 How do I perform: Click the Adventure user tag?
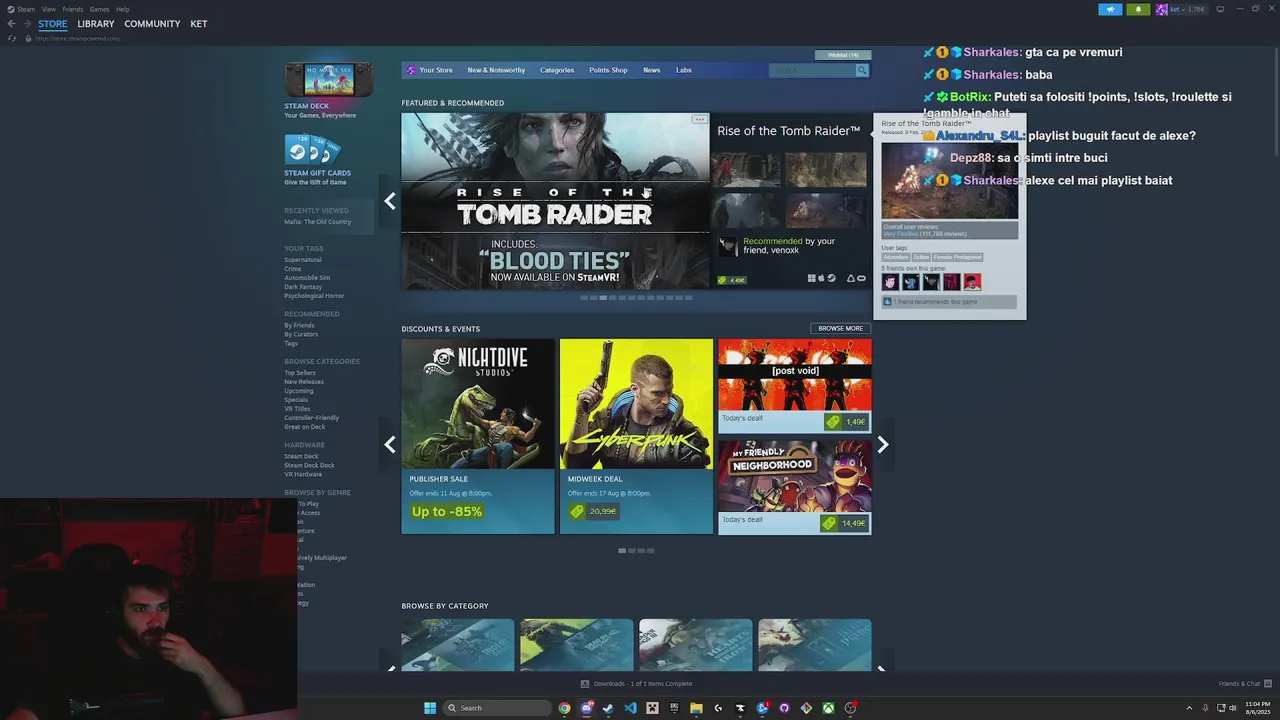[x=896, y=257]
